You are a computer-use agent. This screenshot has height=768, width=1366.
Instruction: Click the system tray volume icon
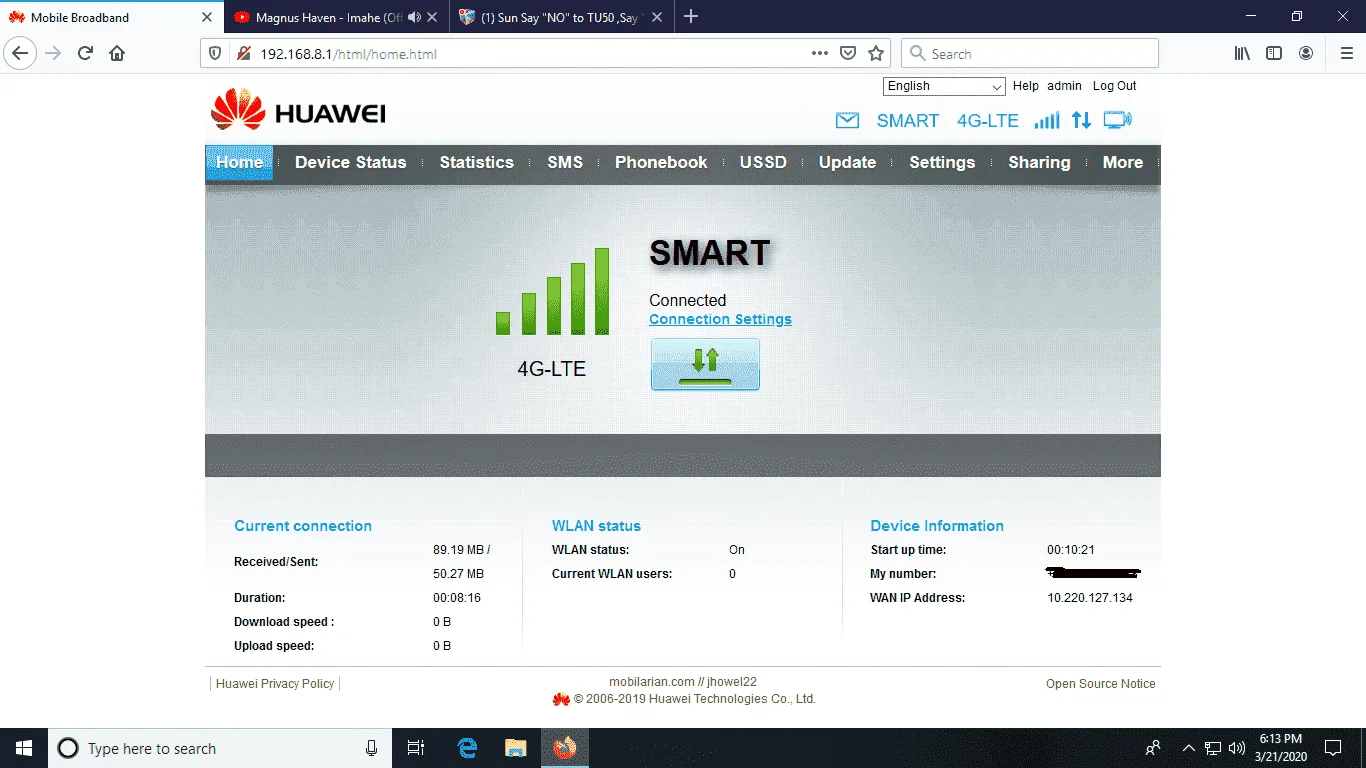(1237, 748)
